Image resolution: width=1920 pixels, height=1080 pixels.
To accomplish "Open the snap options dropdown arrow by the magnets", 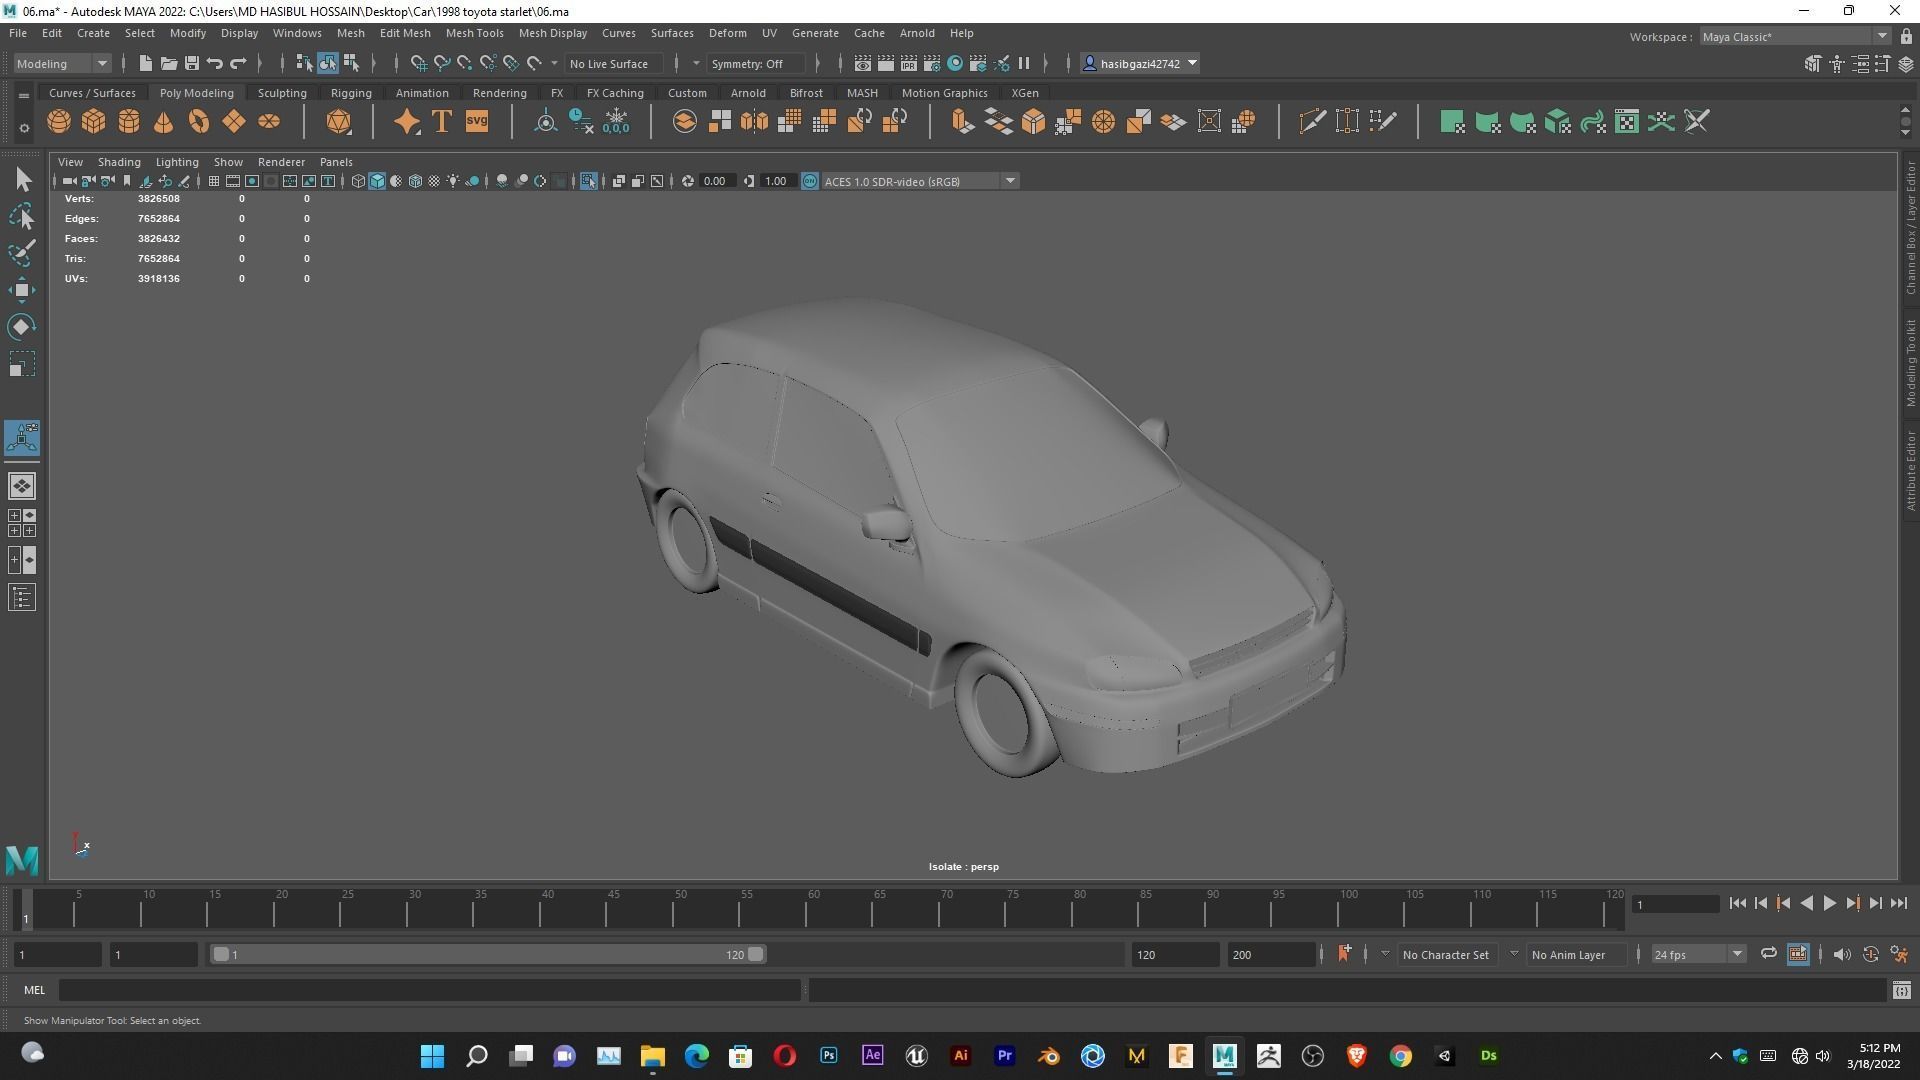I will 554,63.
